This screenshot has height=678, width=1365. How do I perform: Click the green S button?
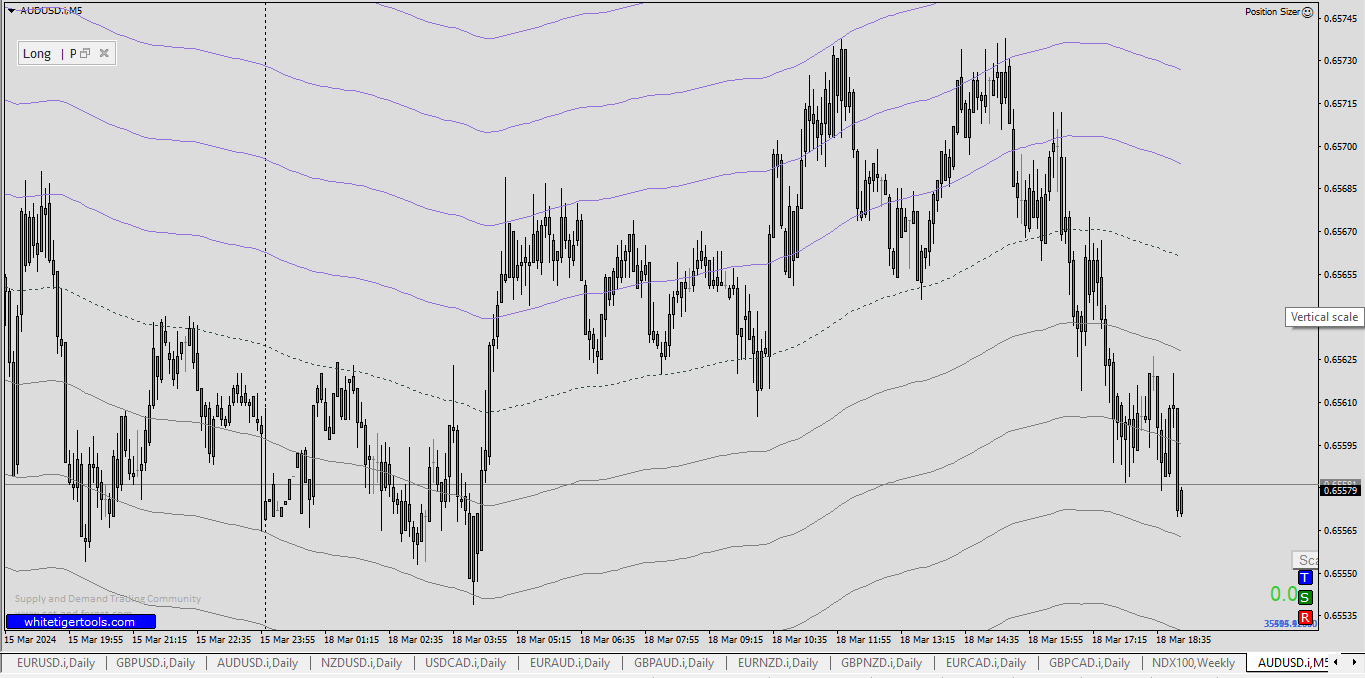[x=1305, y=597]
